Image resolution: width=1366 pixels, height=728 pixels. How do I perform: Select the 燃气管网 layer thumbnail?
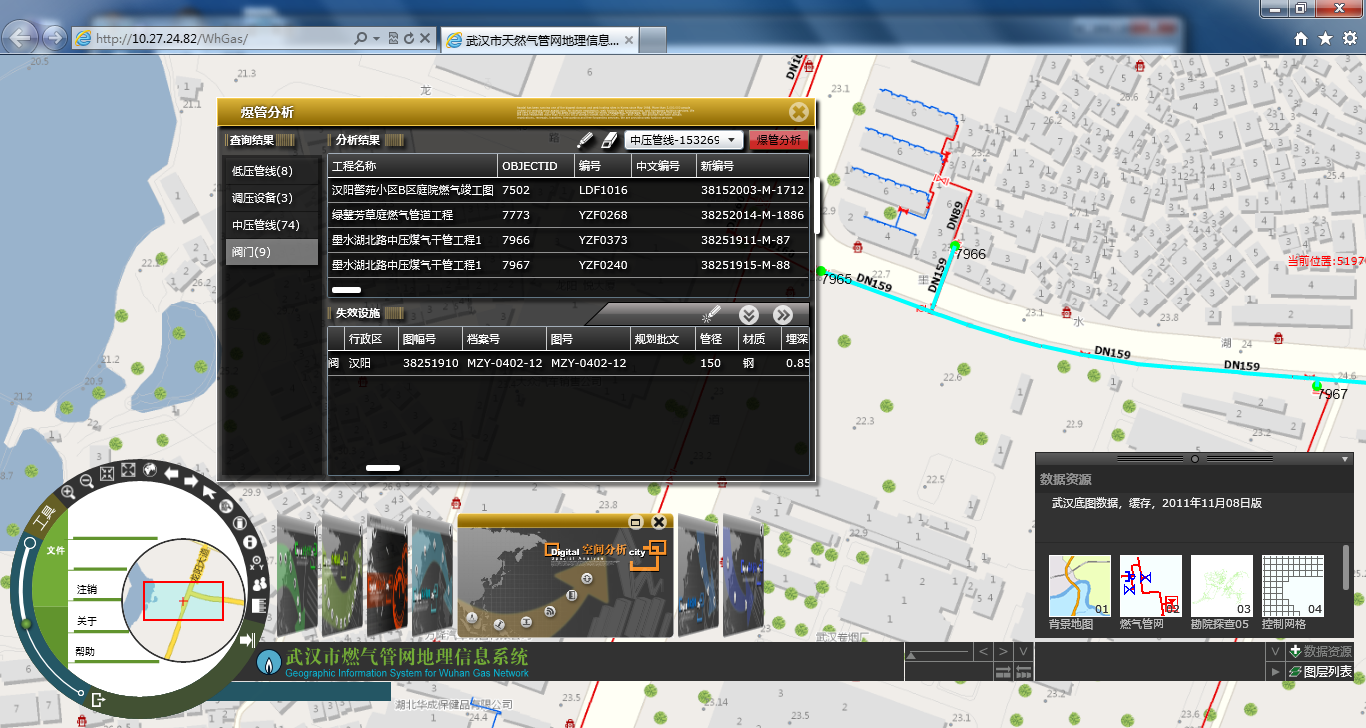[1150, 587]
